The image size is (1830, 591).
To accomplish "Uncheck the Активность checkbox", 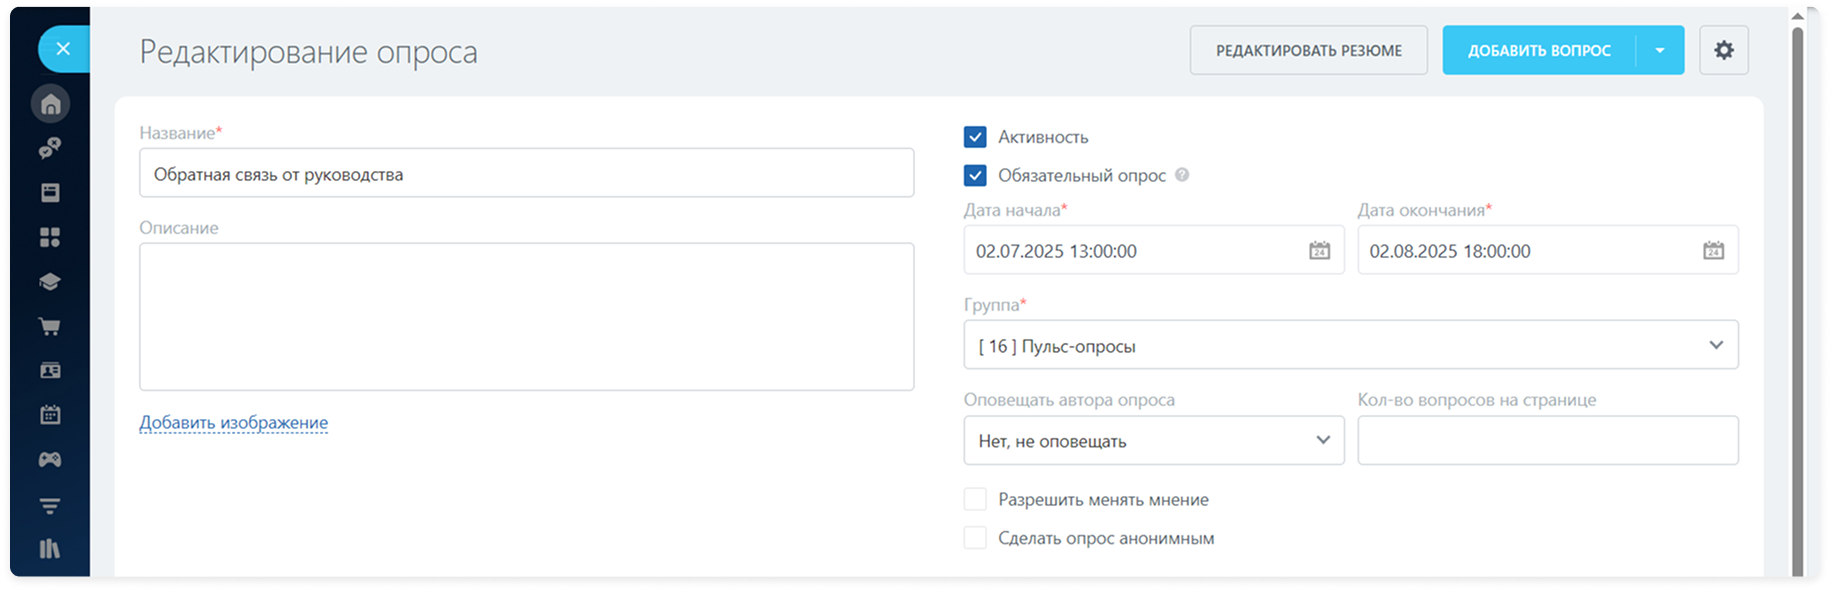I will pos(975,137).
